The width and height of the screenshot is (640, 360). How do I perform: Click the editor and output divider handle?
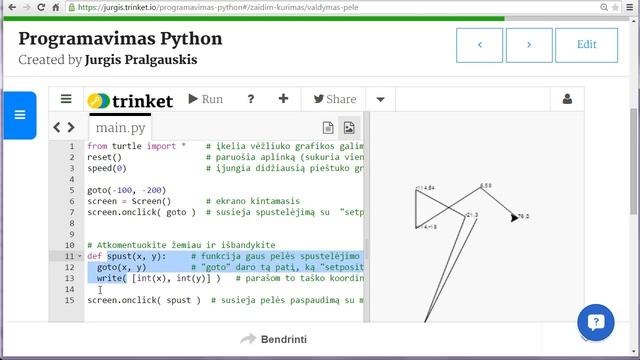tap(367, 216)
